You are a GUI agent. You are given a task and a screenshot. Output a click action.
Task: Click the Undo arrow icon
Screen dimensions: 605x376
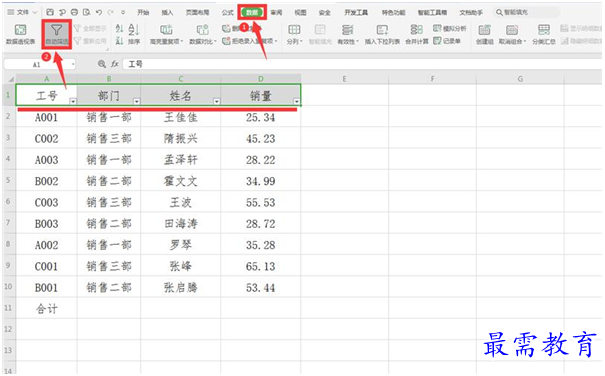(99, 12)
